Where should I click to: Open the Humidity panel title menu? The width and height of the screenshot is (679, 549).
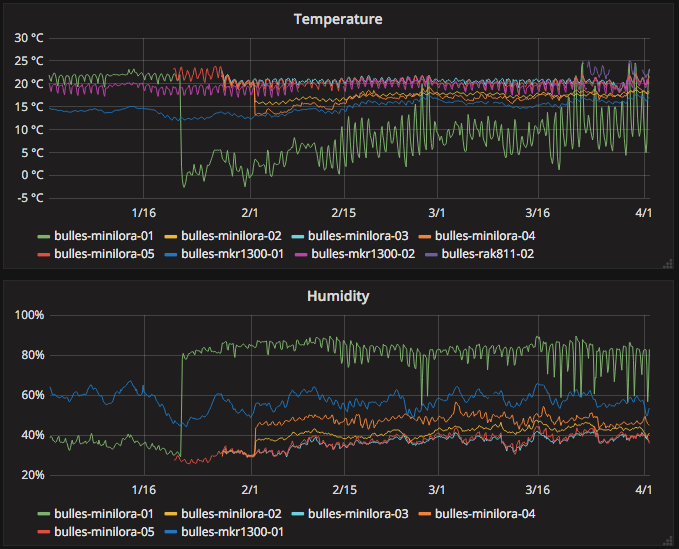click(338, 296)
